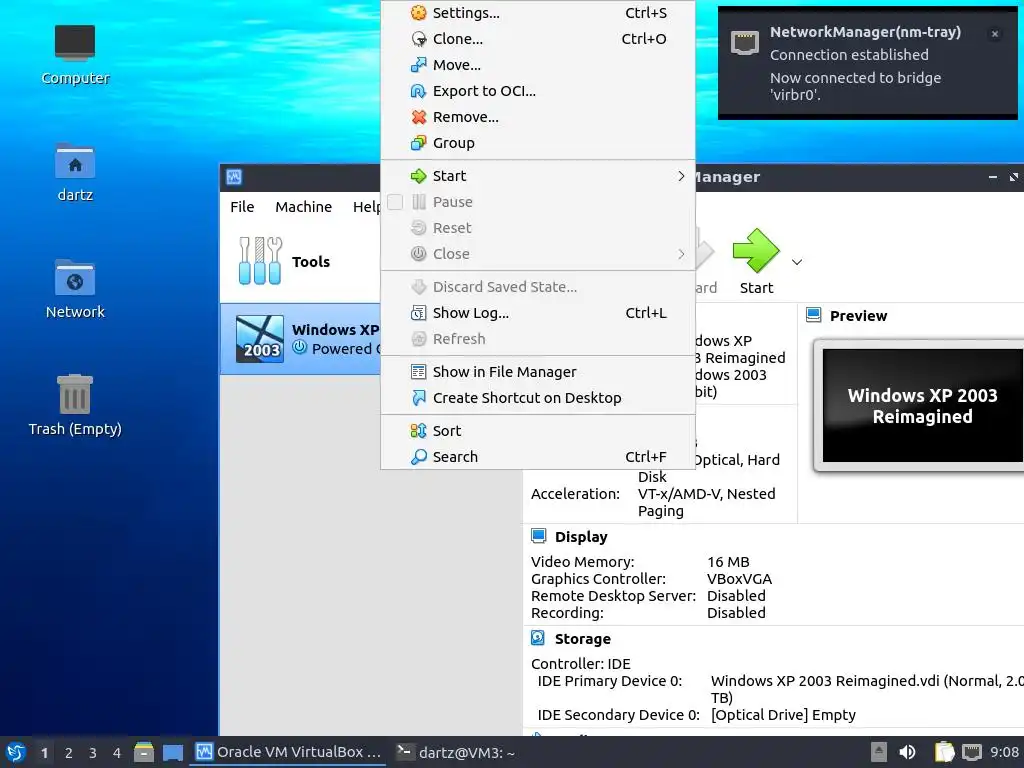Click the Graphics Controller VBoxVGA value

739,579
